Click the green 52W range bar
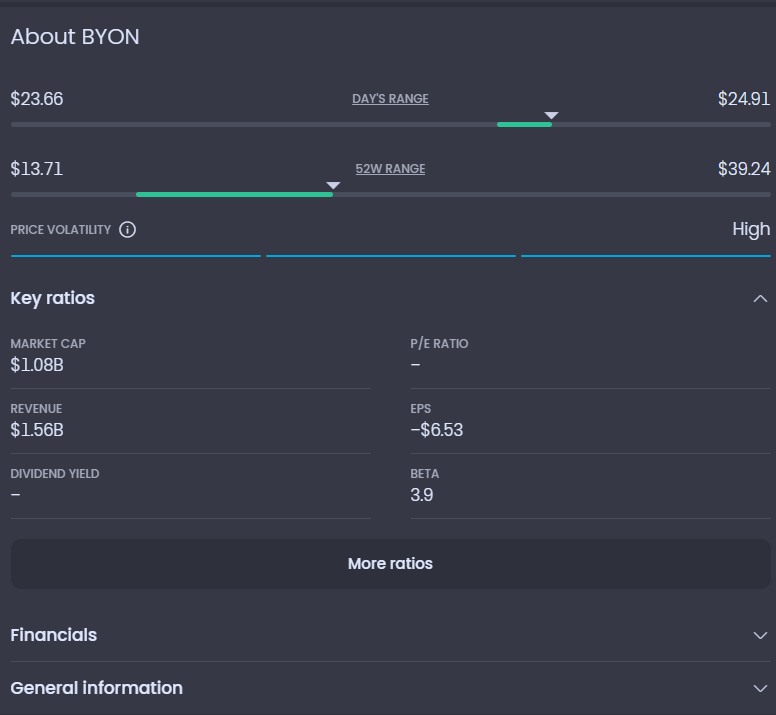776x715 pixels. point(235,194)
